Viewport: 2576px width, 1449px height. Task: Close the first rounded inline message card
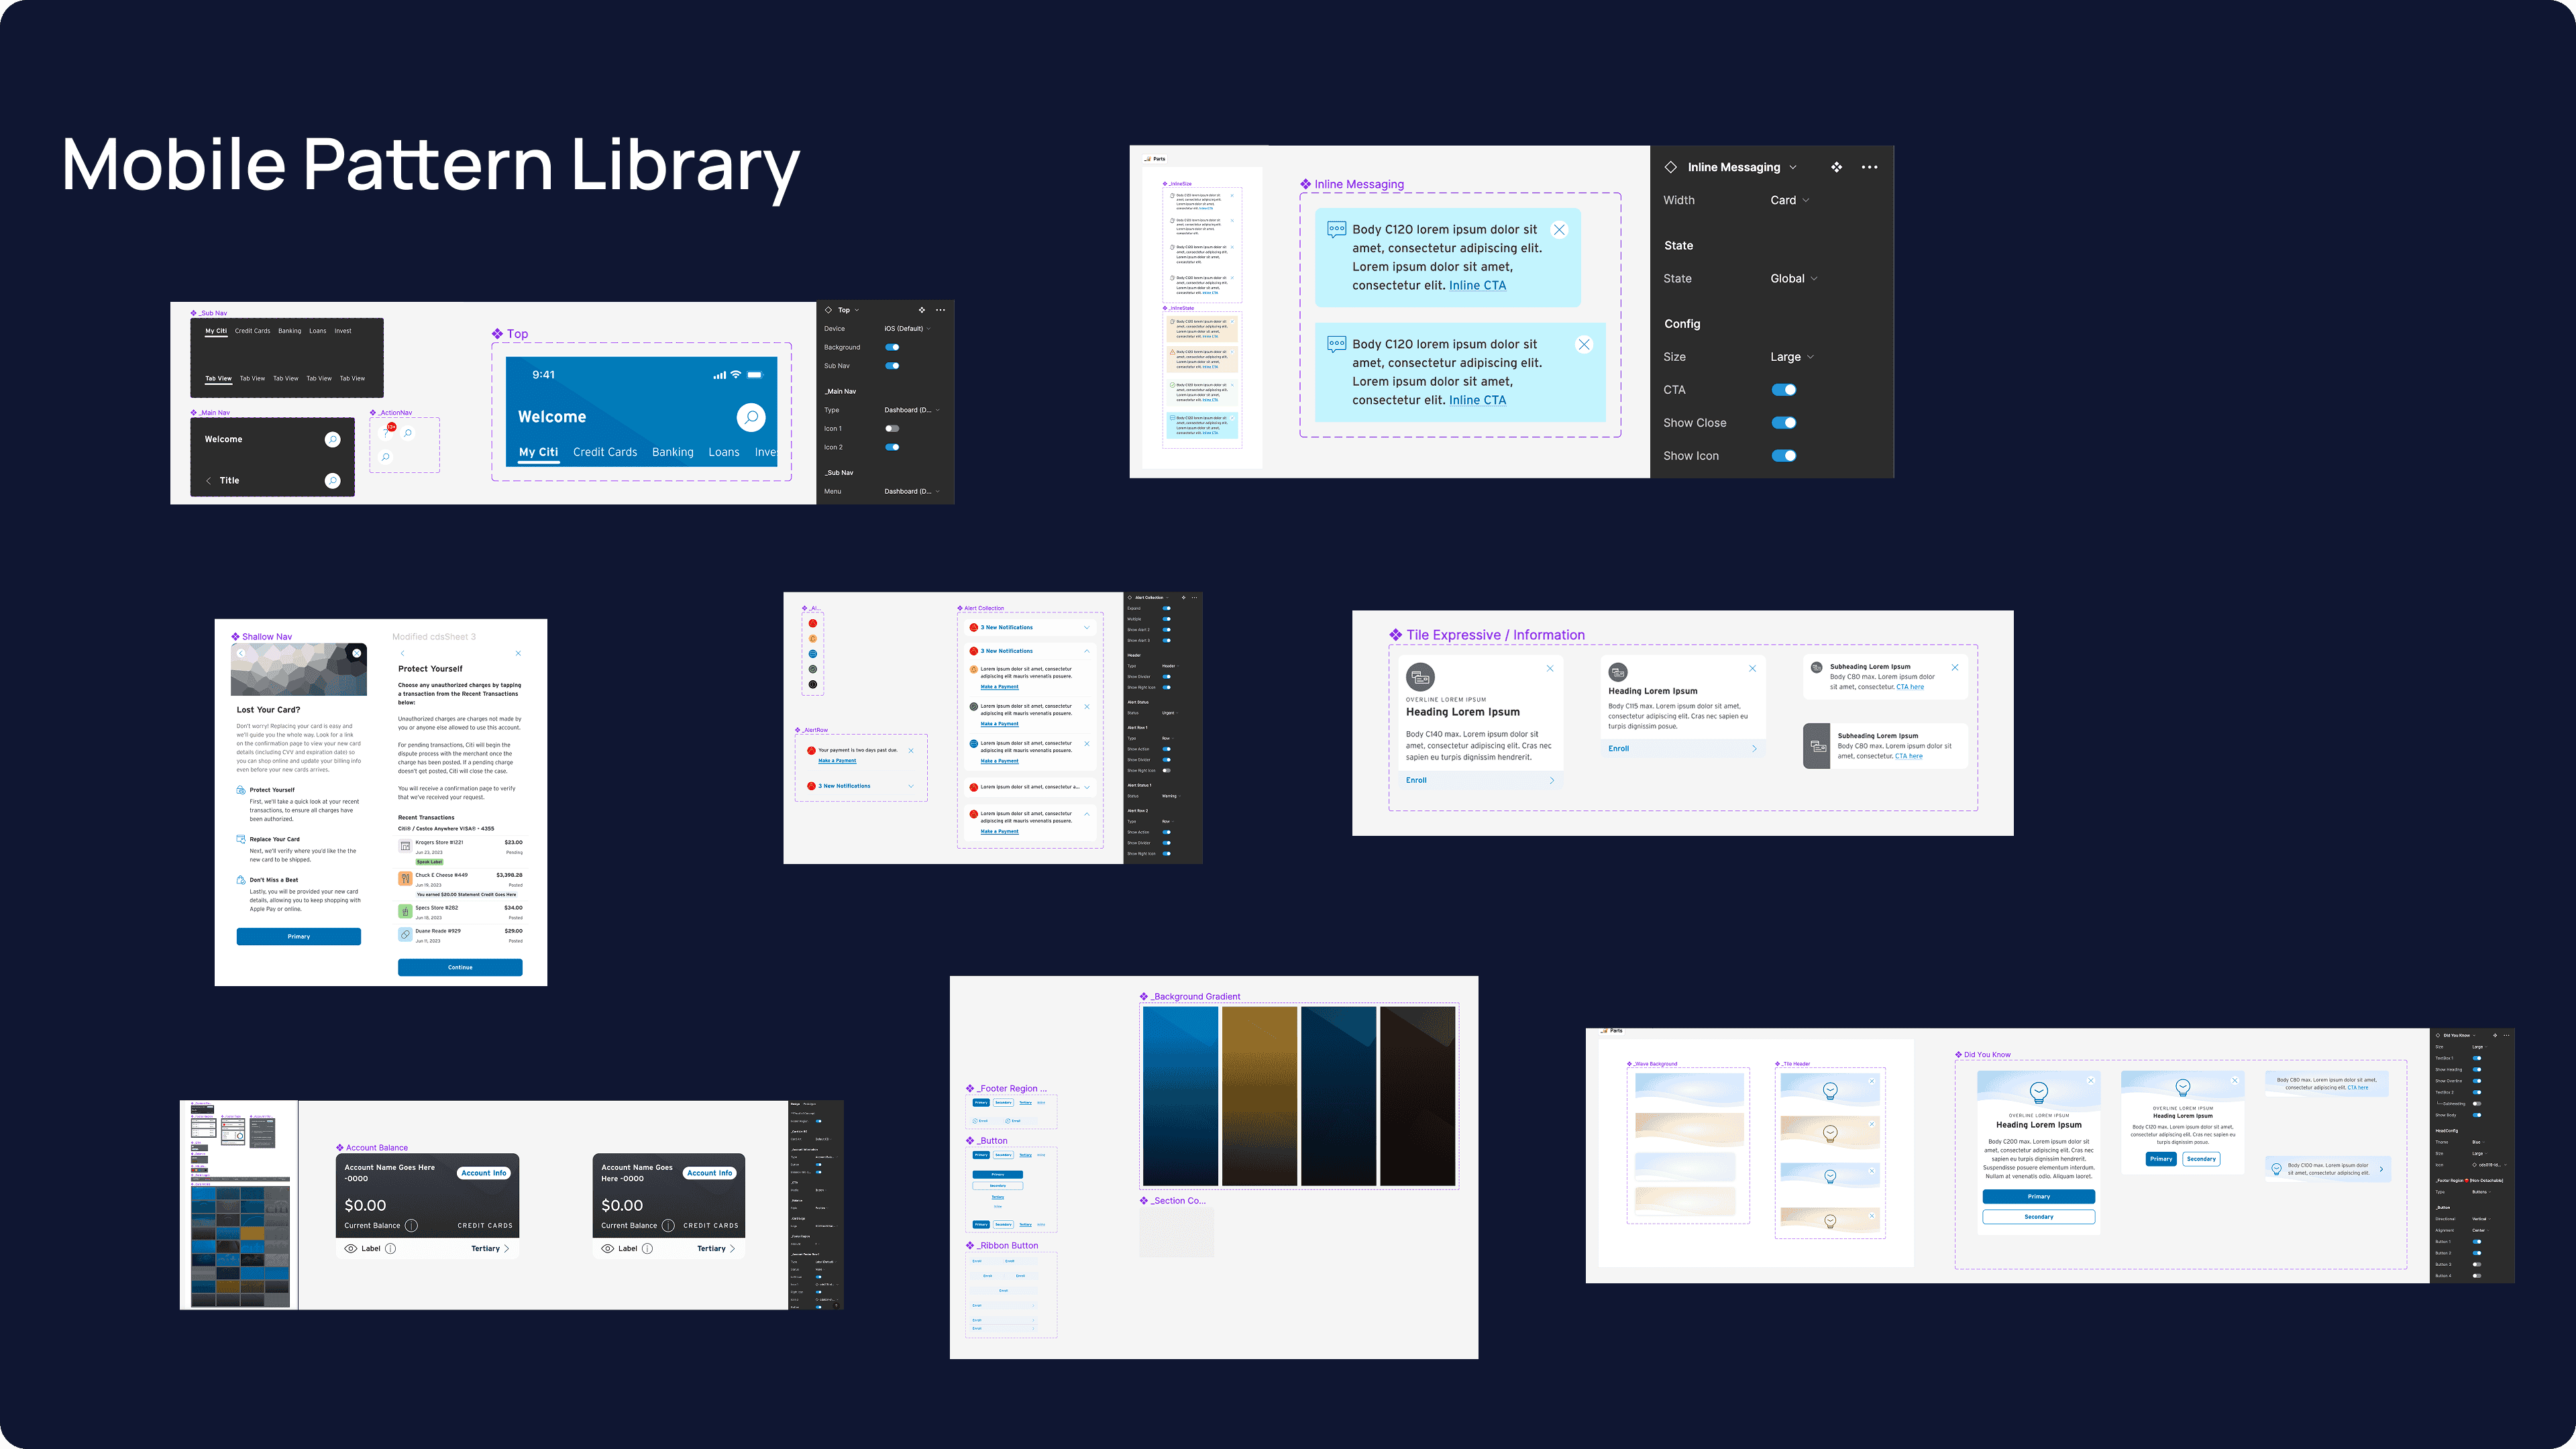coord(1559,230)
